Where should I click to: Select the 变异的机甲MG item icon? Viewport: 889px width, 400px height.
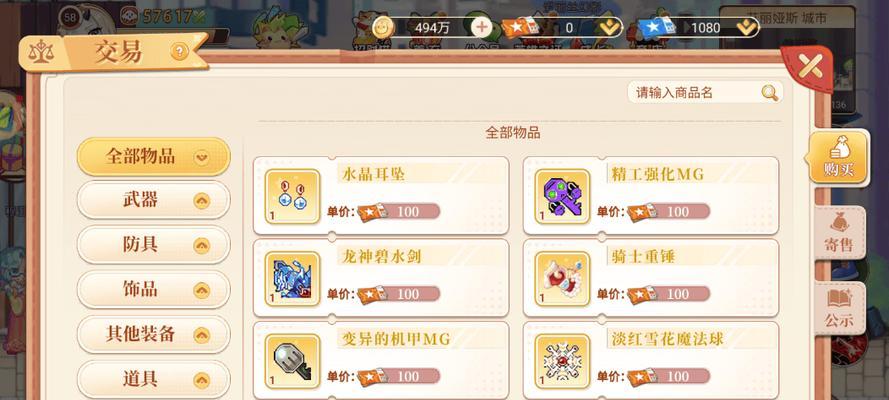[293, 361]
